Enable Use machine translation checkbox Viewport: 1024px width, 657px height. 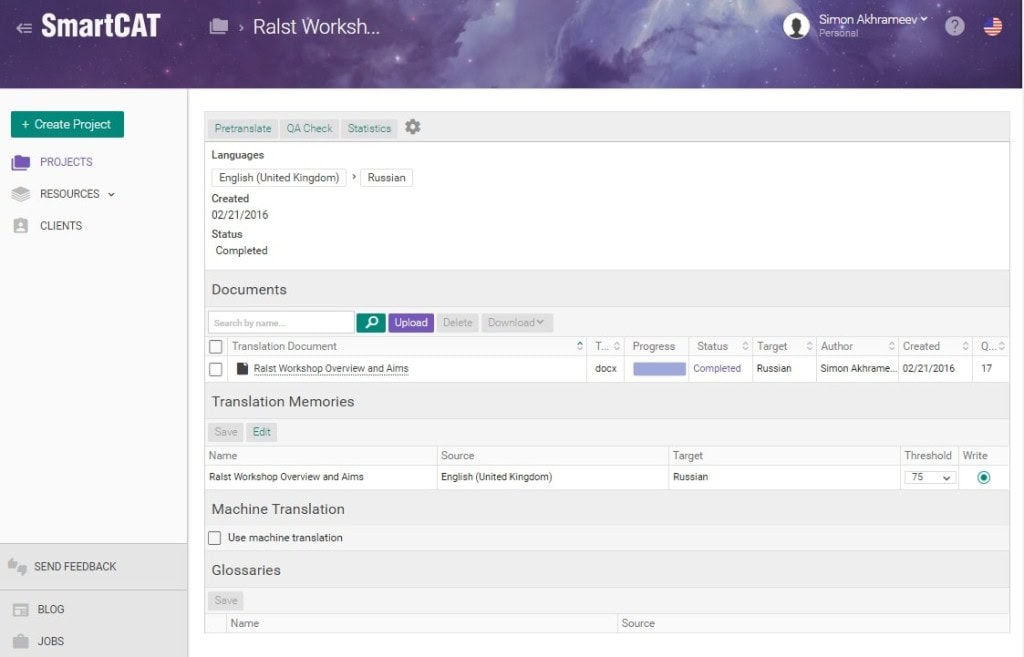215,537
